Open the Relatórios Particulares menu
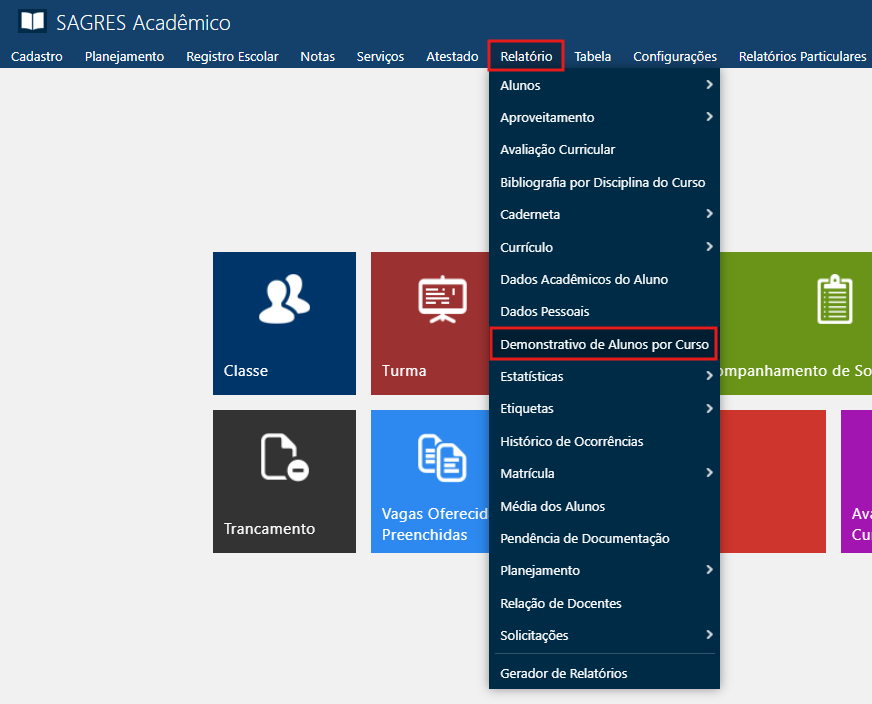Screen dimensions: 872x704 point(802,56)
